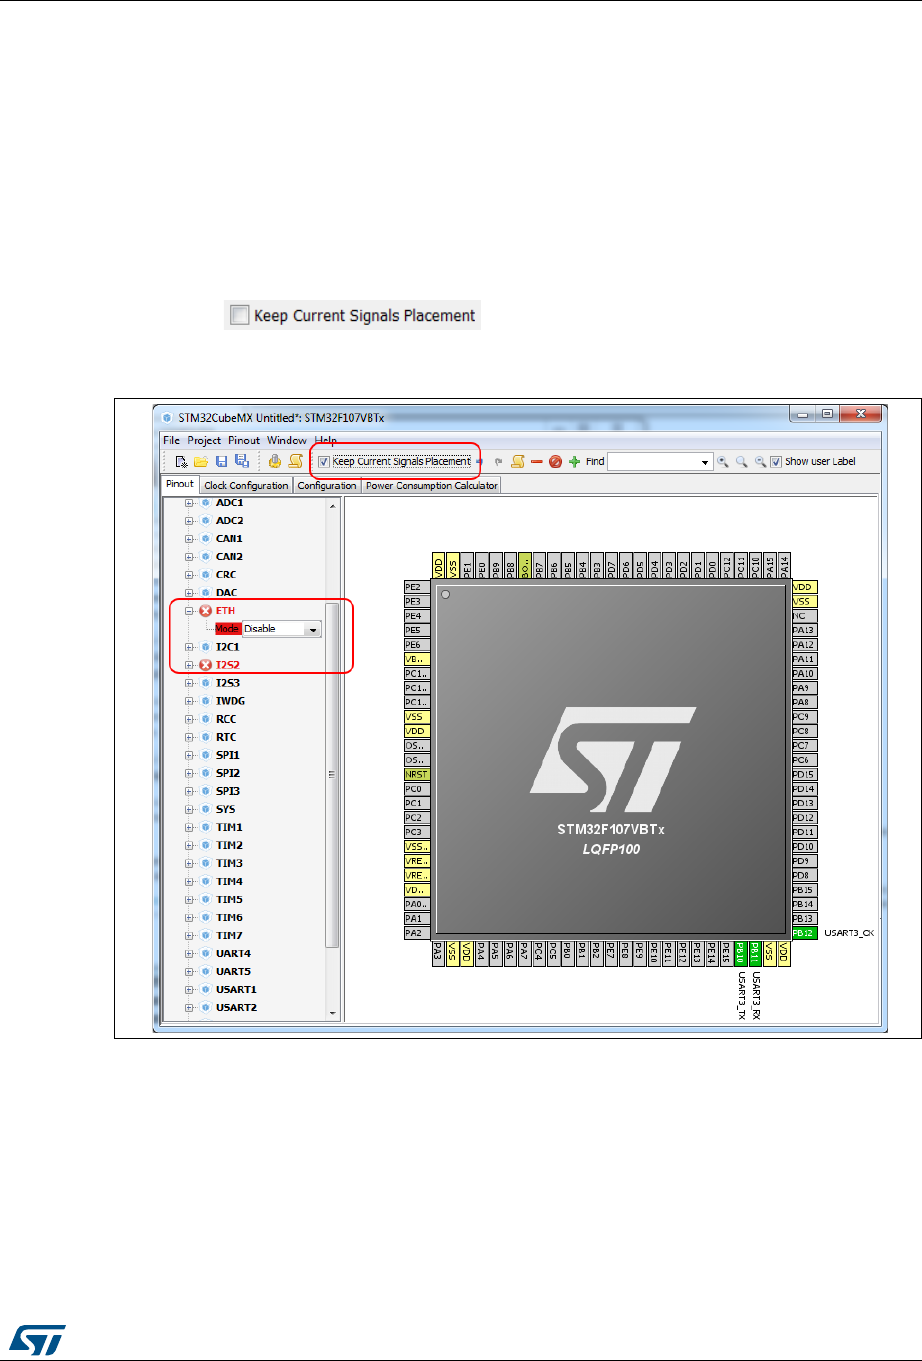Select the Pinout tab
The image size is (922, 1361).
(x=180, y=484)
